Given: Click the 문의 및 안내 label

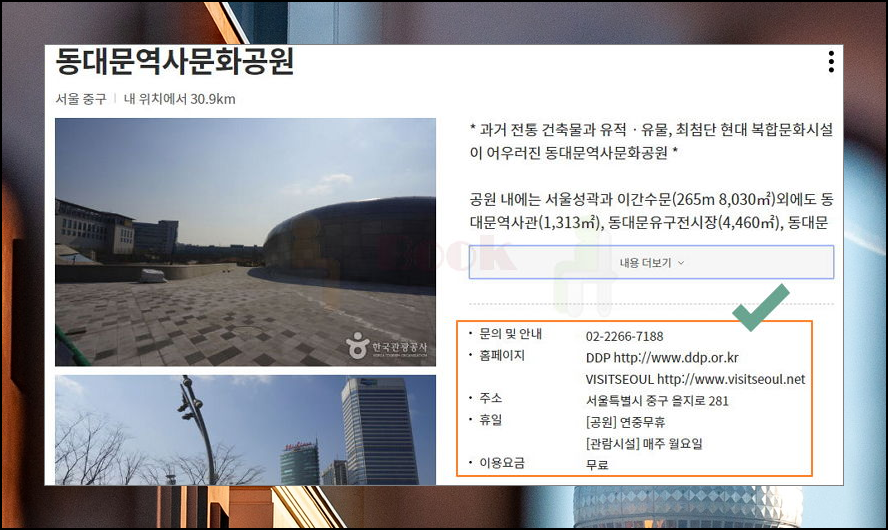Looking at the screenshot, I should pos(510,334).
